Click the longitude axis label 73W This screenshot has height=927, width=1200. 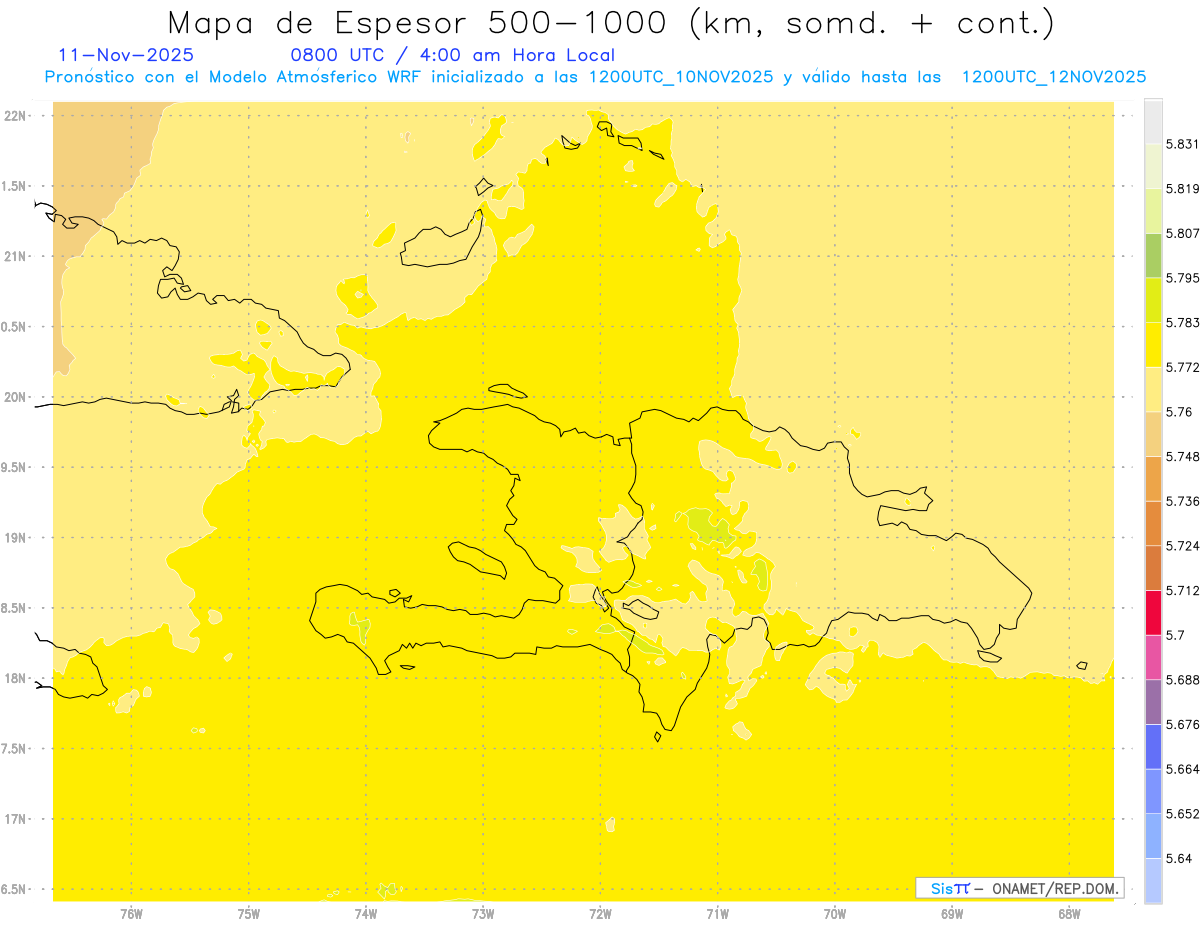(x=483, y=914)
